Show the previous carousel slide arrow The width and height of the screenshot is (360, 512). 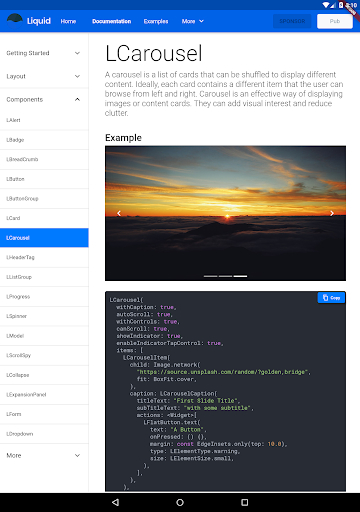point(119,213)
